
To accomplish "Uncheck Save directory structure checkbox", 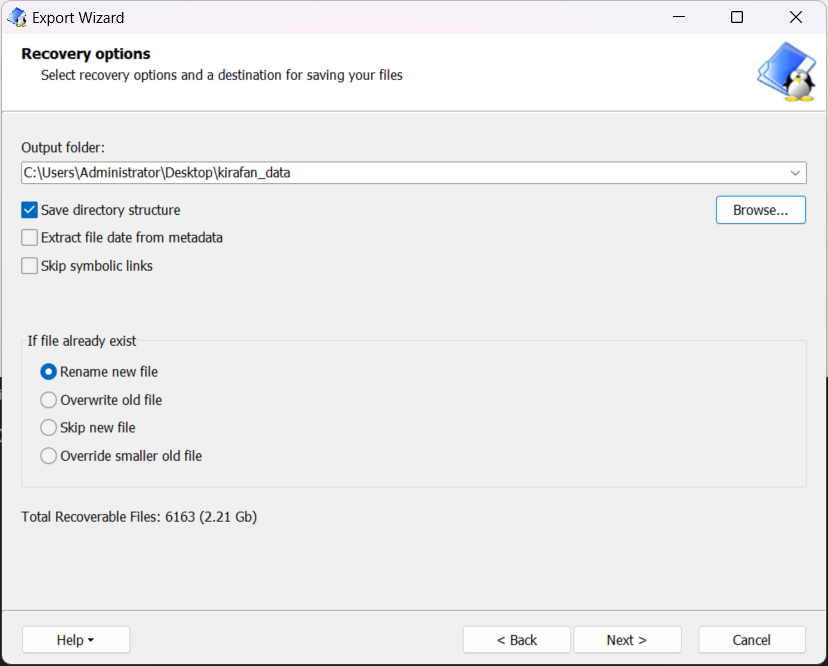I will [x=30, y=210].
